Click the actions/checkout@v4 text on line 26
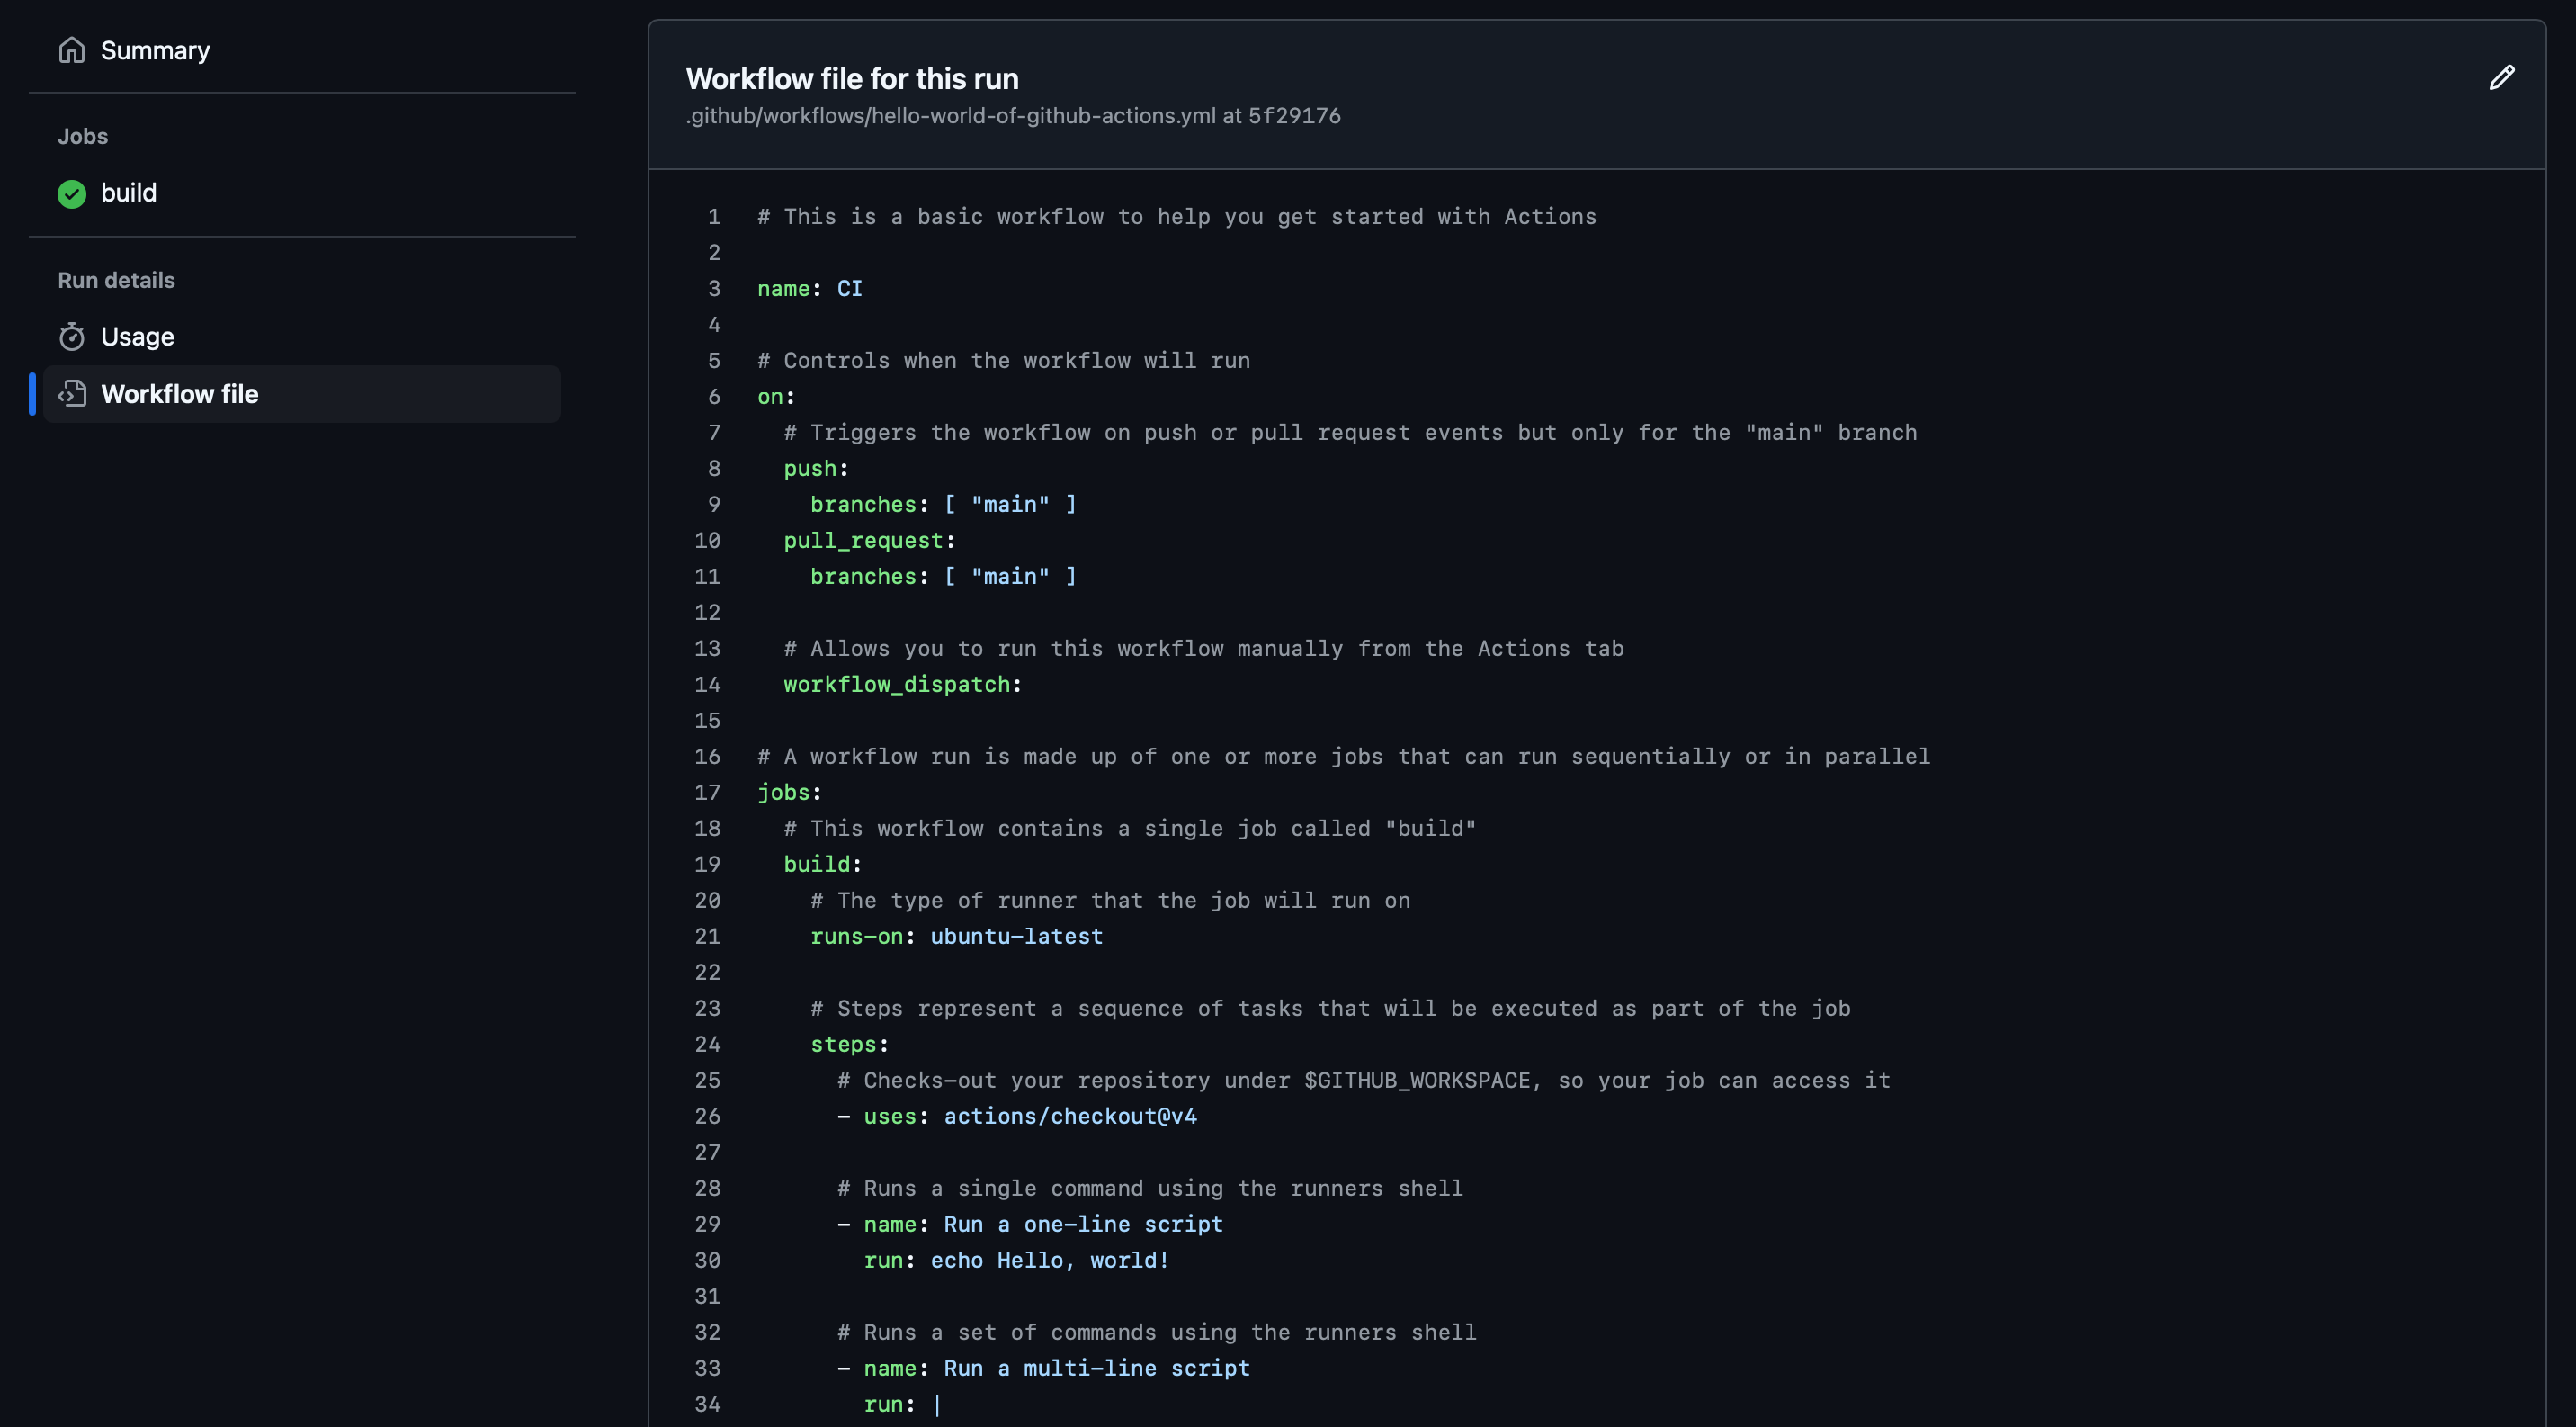2576x1427 pixels. click(x=1070, y=1117)
